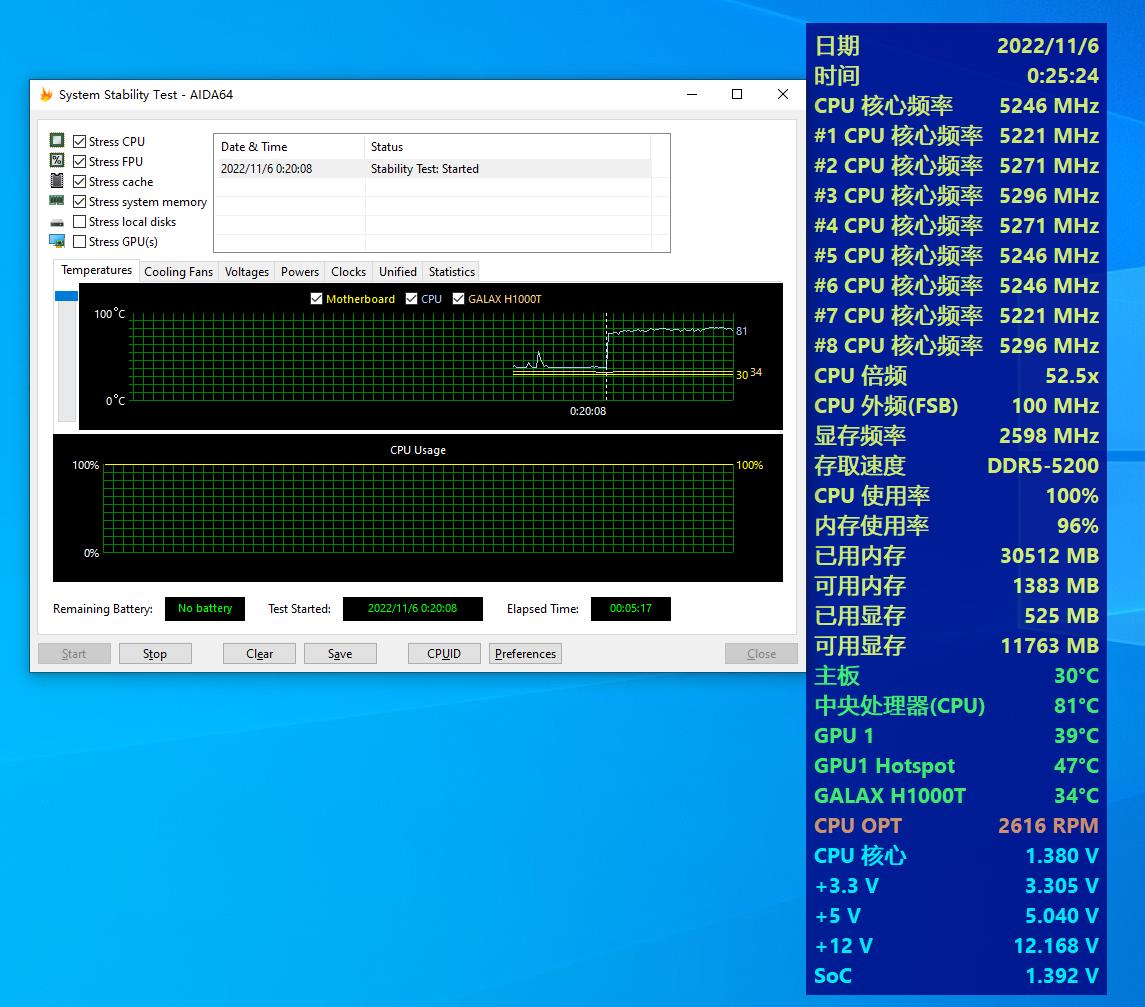Screen dimensions: 1145x1007
Task: Uncheck the Stress CPU checkbox
Action: (x=80, y=142)
